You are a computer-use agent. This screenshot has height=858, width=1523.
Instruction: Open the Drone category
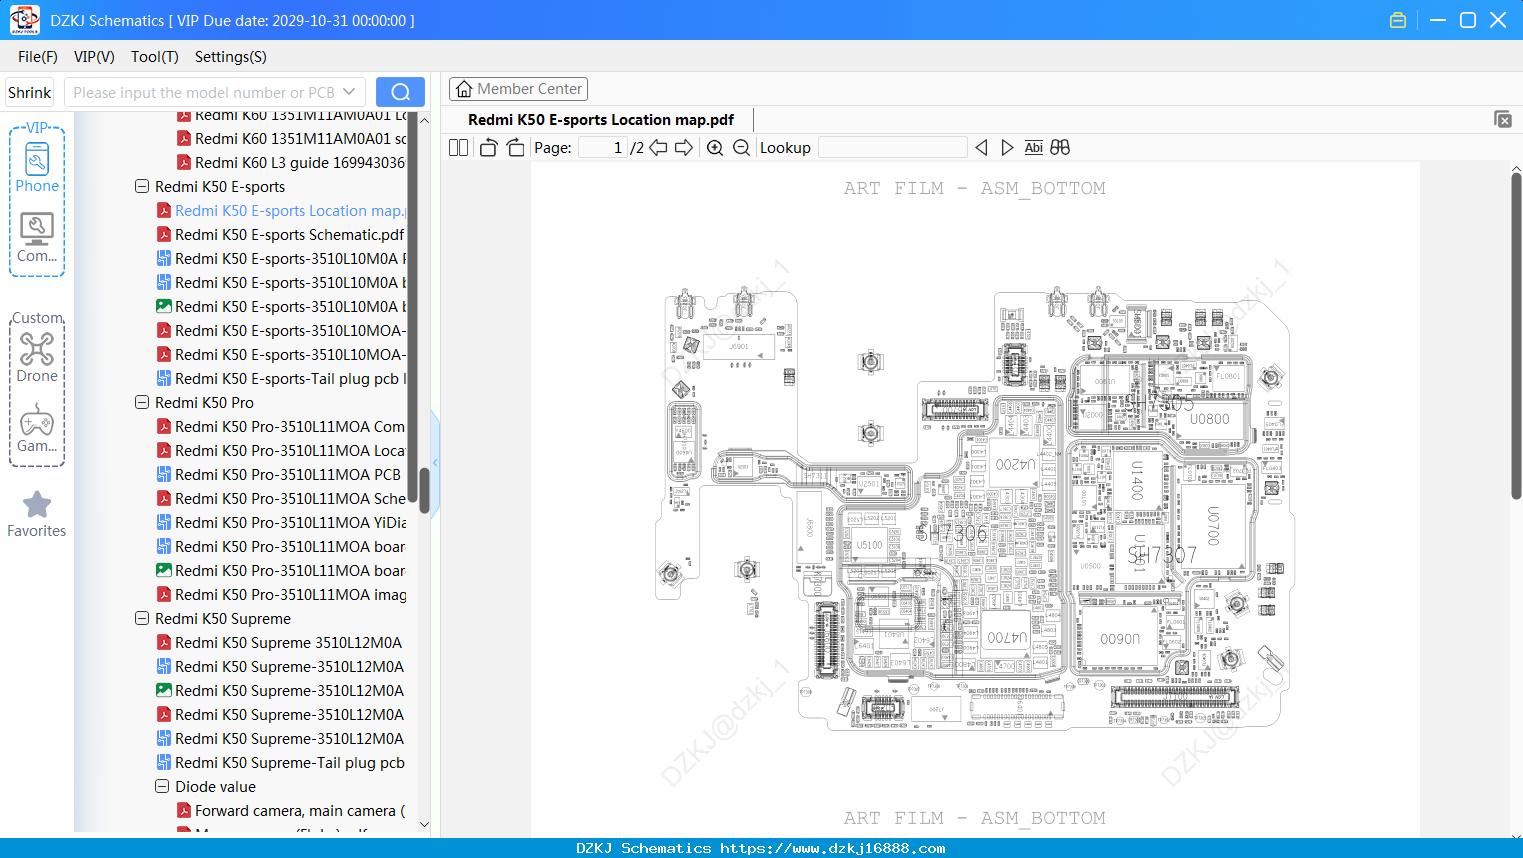click(x=37, y=357)
